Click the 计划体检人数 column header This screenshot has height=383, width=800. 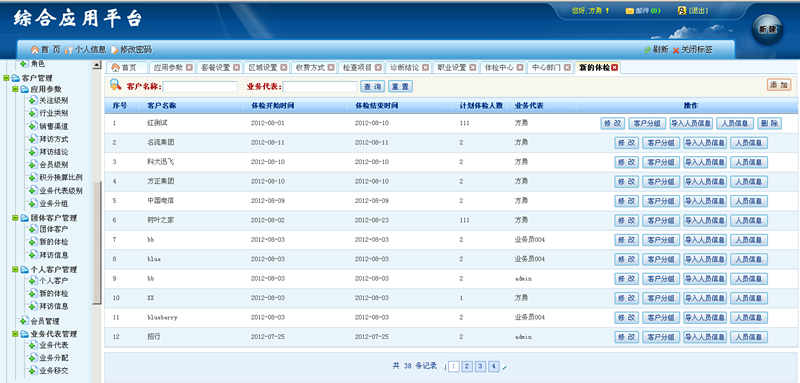pos(481,106)
